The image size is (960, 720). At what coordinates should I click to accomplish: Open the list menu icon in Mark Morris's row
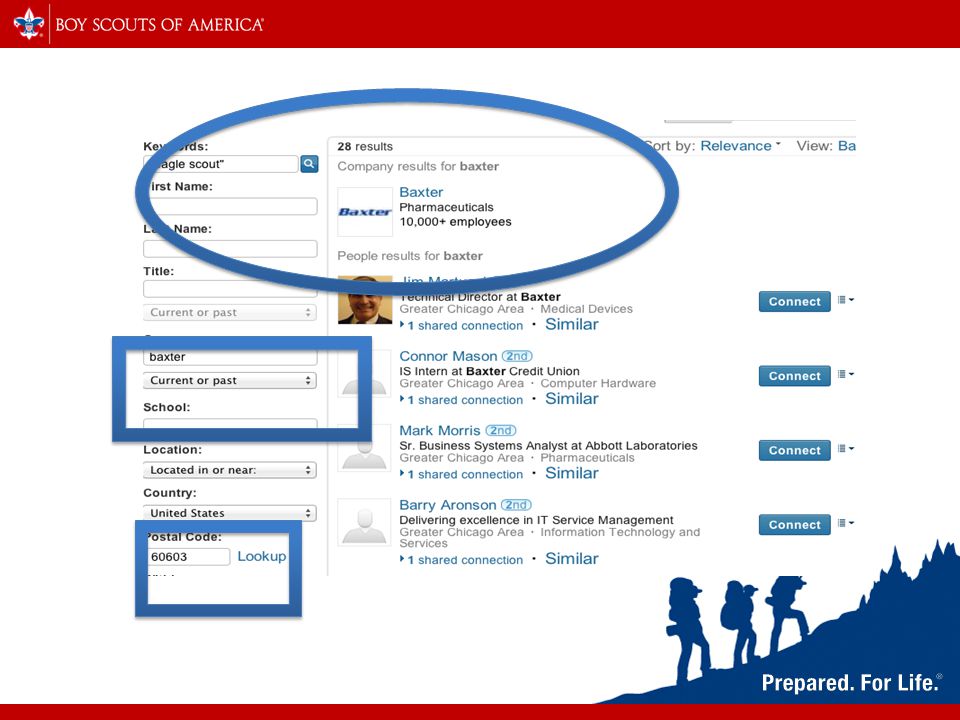point(846,449)
